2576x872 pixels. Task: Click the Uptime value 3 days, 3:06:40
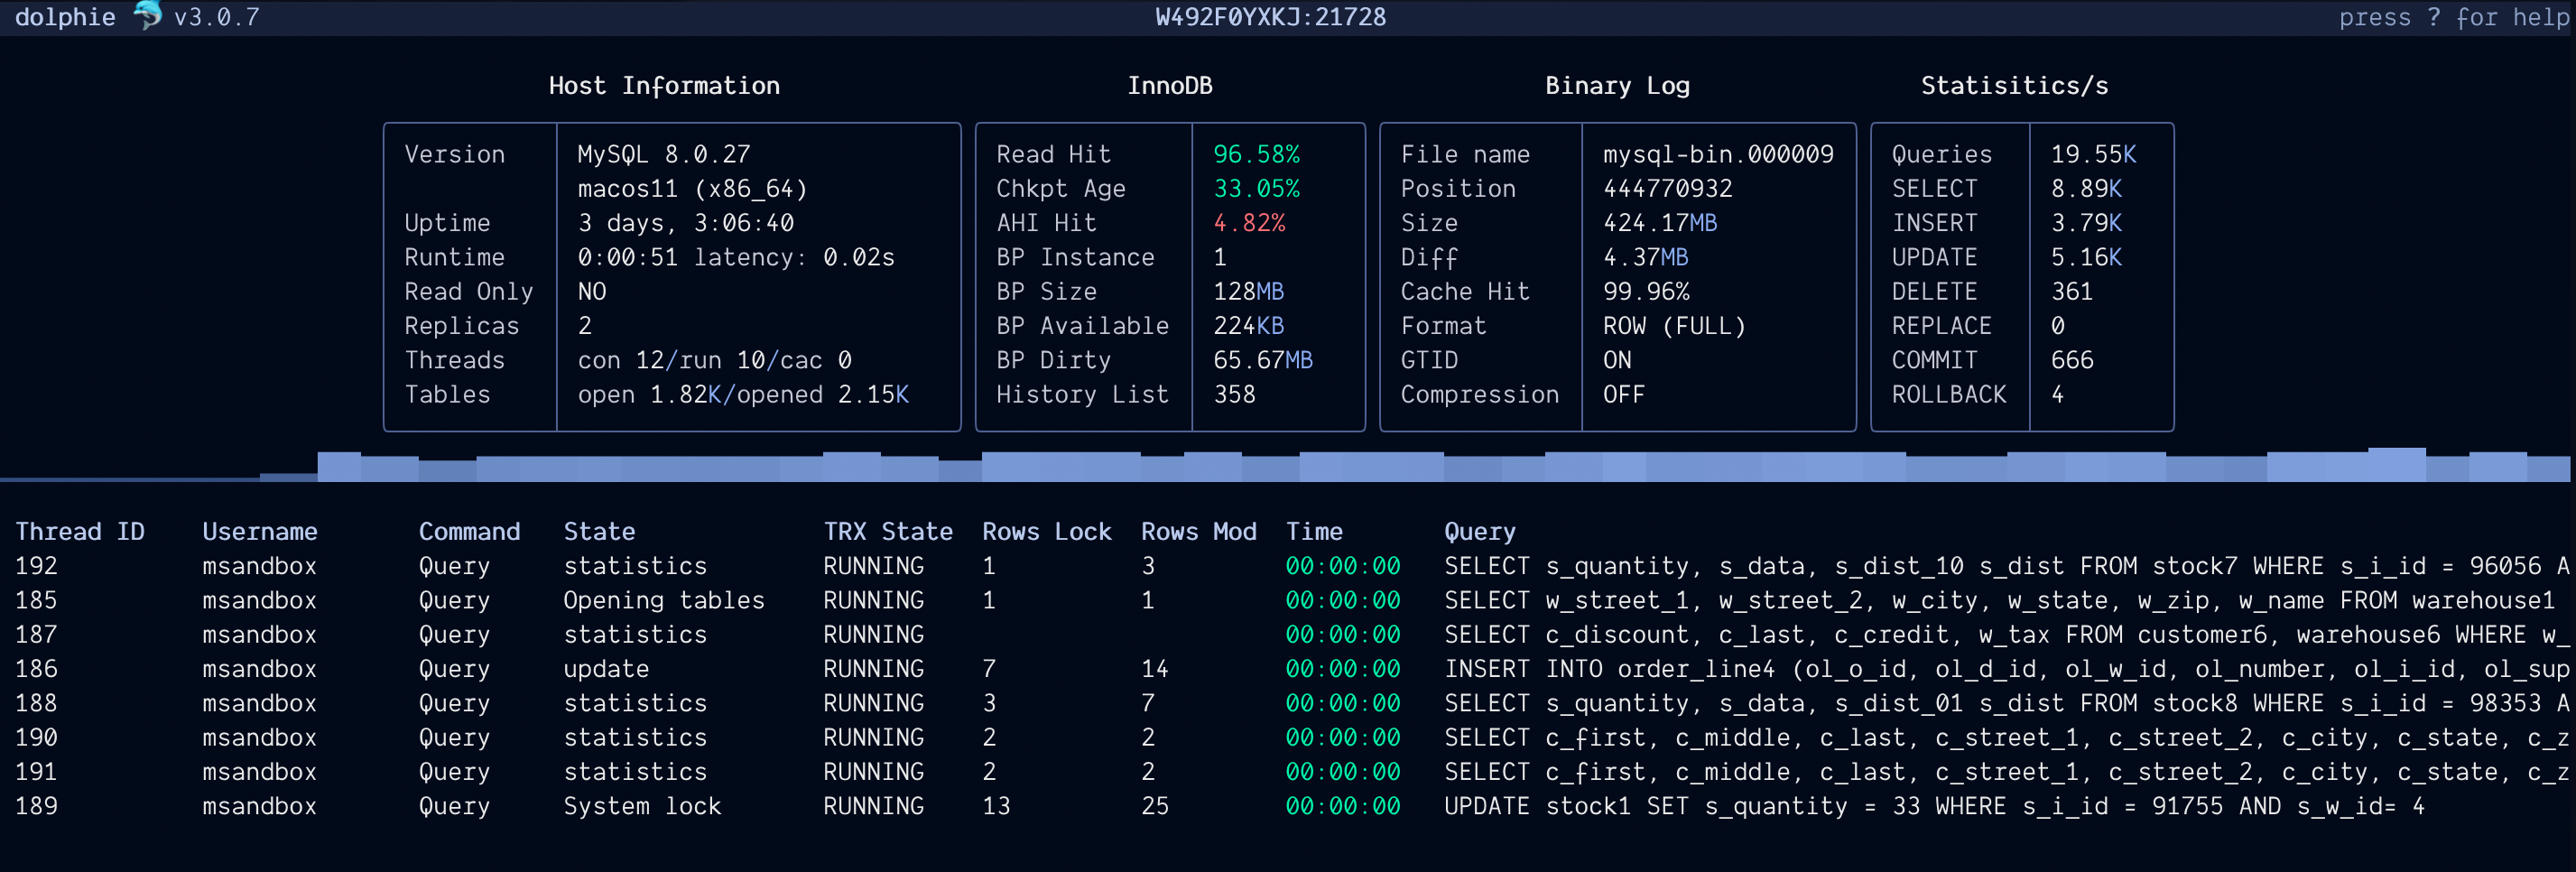tap(685, 223)
